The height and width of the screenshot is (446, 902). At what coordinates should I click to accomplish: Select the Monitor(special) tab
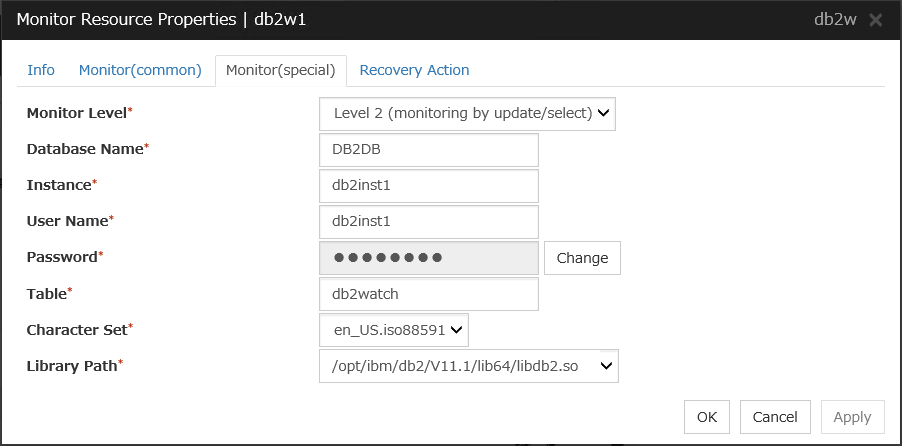tap(281, 71)
